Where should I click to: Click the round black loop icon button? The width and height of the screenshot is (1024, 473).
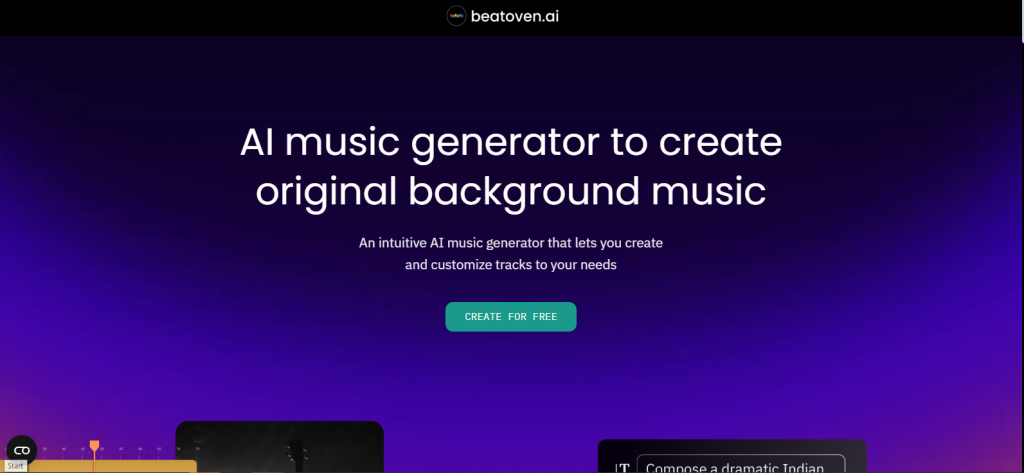click(22, 451)
